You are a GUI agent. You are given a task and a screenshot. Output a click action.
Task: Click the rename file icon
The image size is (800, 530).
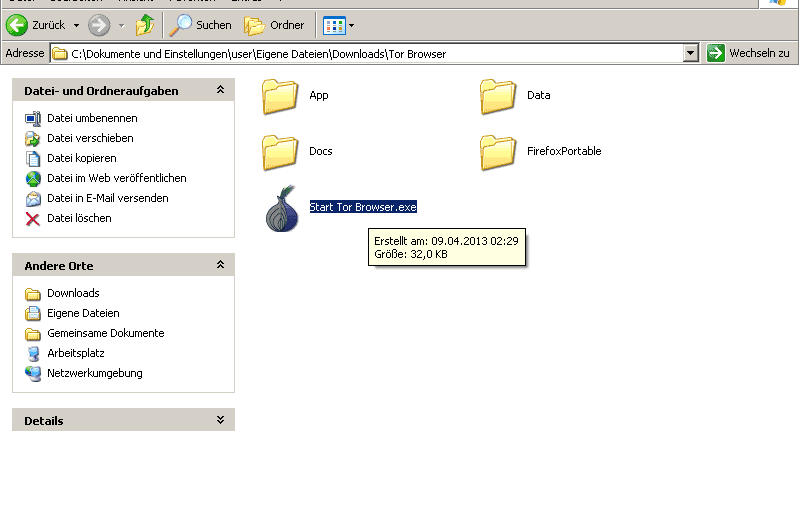point(33,119)
